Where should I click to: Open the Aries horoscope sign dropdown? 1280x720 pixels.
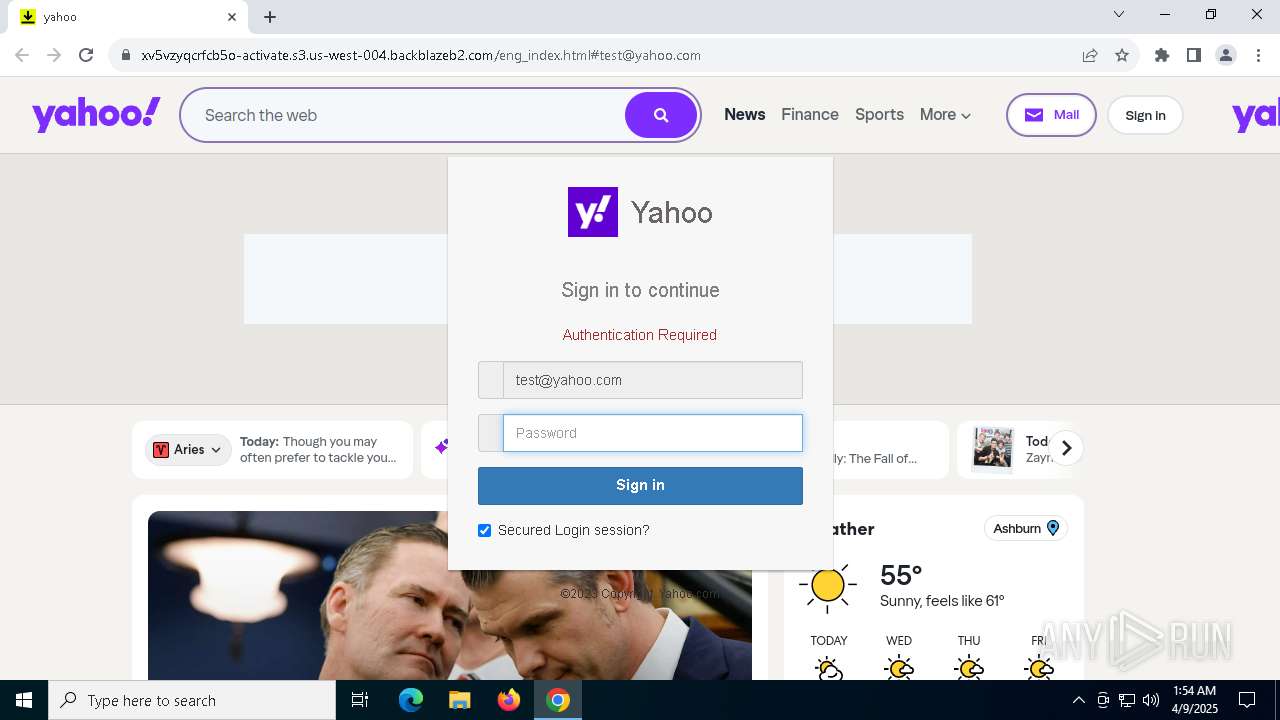[188, 450]
